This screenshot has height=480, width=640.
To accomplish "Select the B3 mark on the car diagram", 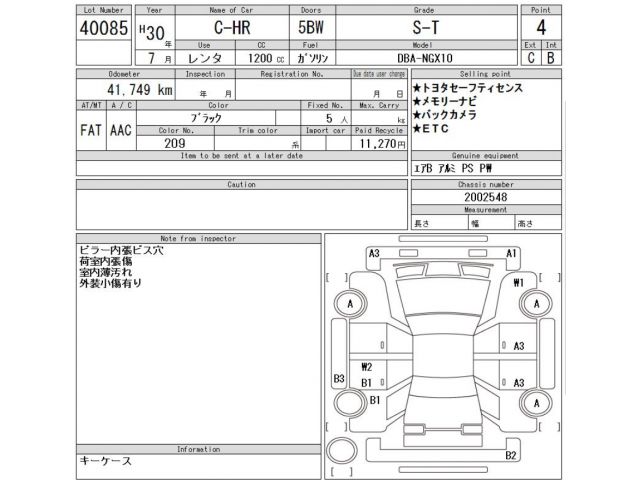I will click(339, 379).
